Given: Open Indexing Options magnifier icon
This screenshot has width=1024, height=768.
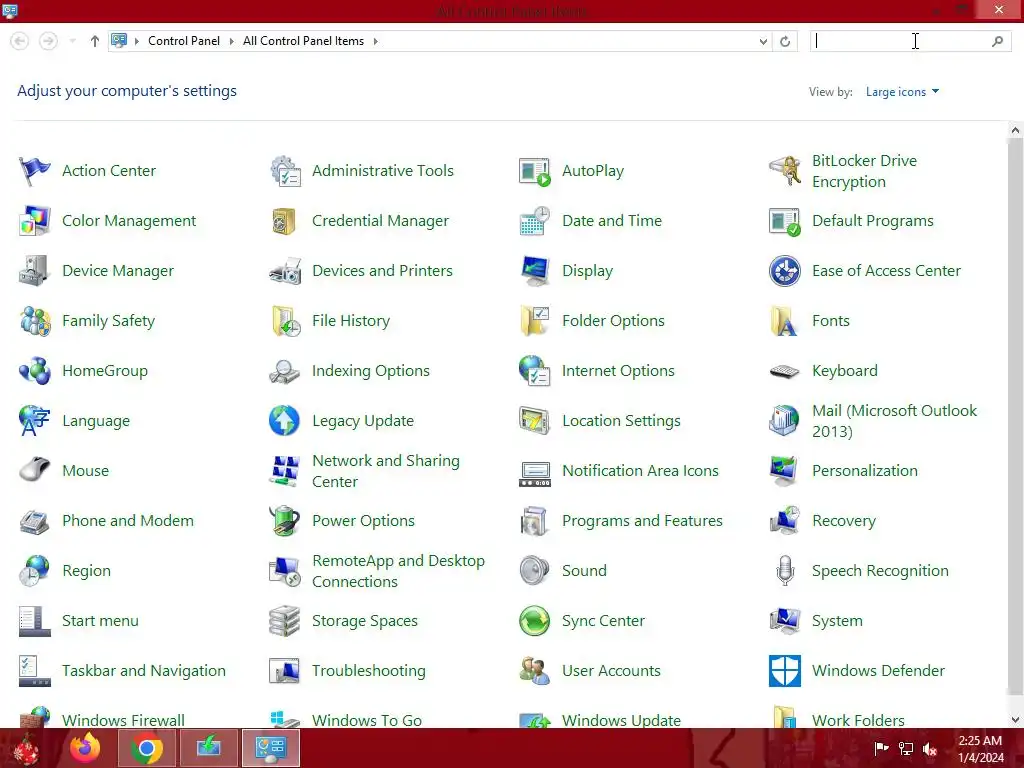Looking at the screenshot, I should pos(285,371).
